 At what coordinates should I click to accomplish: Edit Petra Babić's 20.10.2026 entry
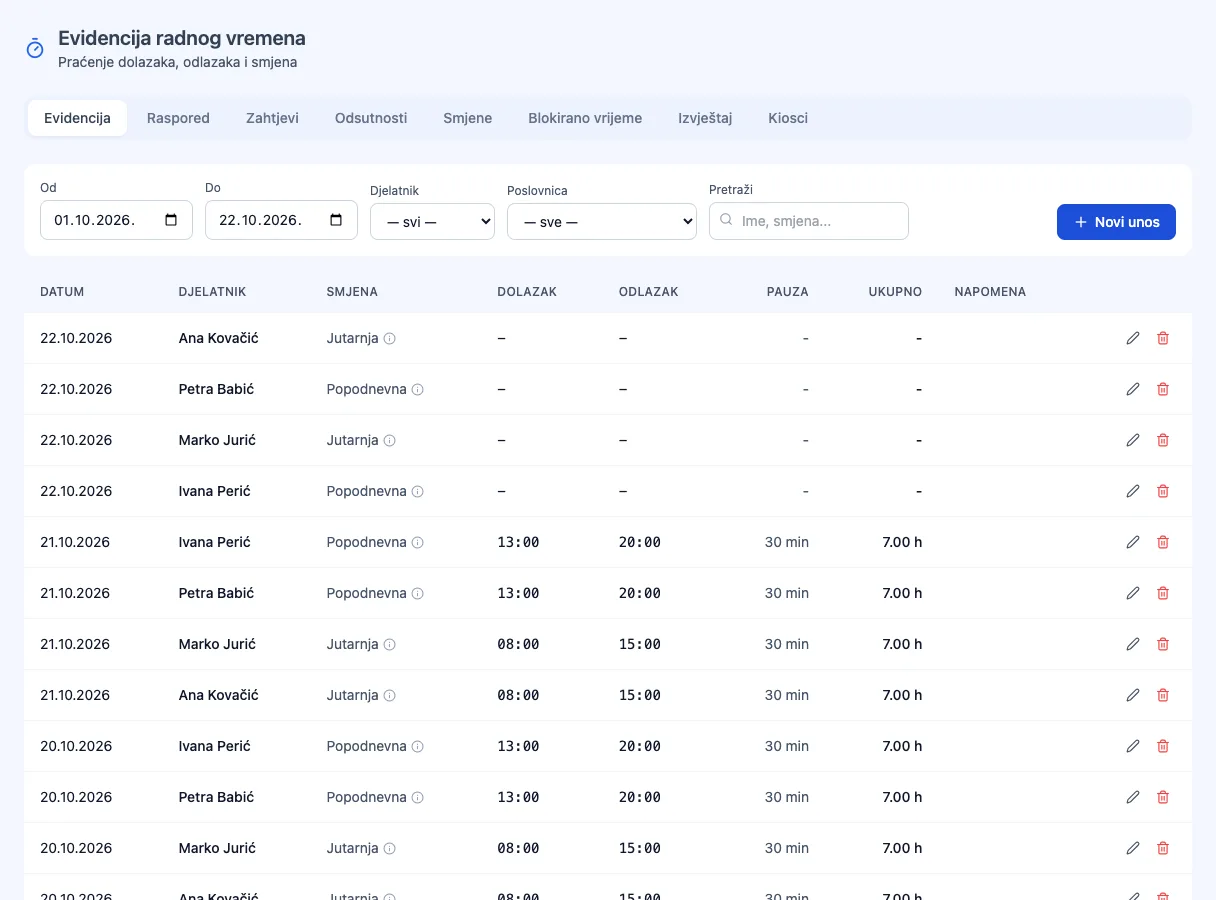[1133, 797]
